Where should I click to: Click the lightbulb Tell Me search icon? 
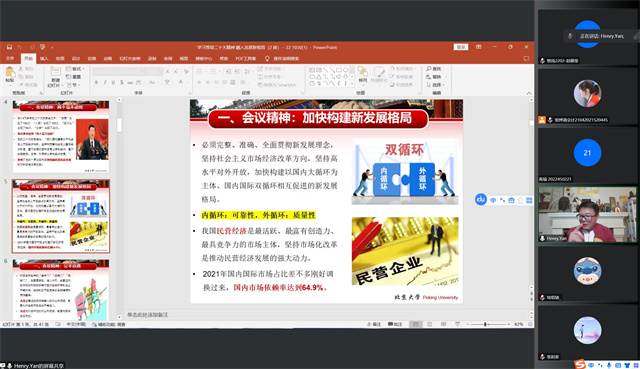267,58
